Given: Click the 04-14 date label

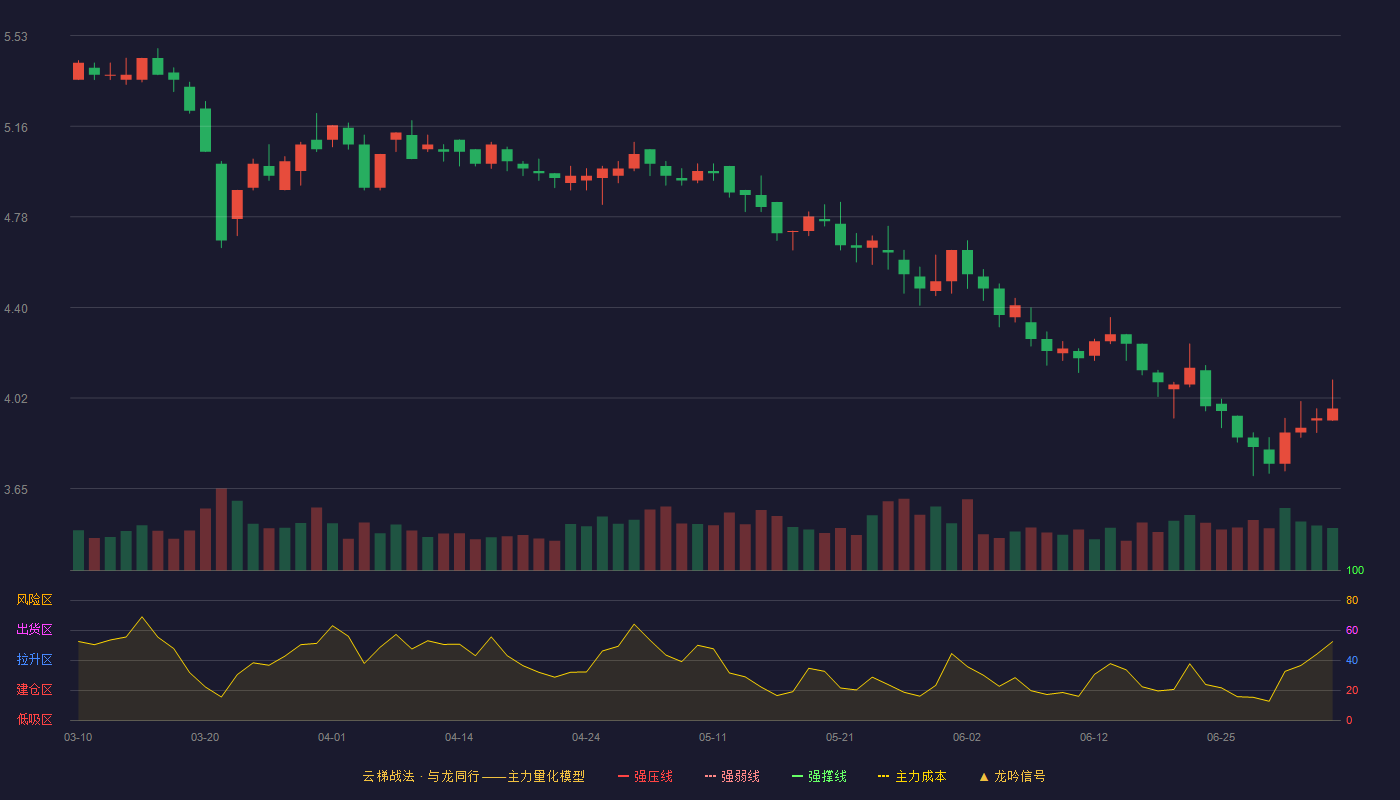Looking at the screenshot, I should tap(459, 737).
